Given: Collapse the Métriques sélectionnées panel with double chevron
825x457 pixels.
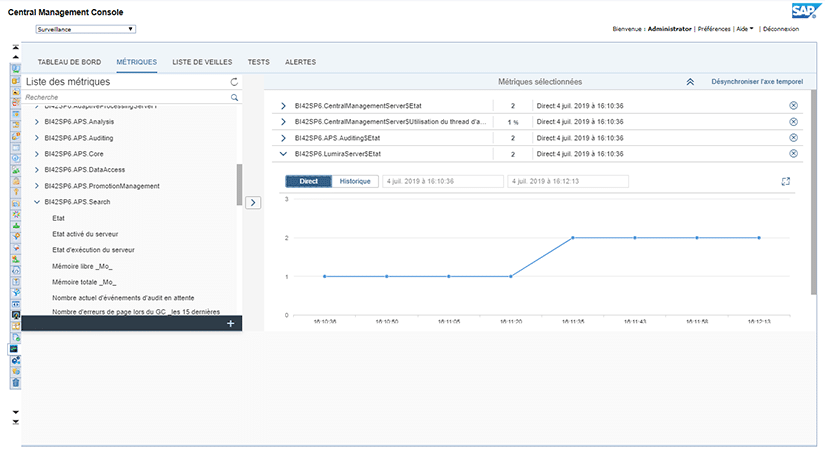Looking at the screenshot, I should click(690, 82).
